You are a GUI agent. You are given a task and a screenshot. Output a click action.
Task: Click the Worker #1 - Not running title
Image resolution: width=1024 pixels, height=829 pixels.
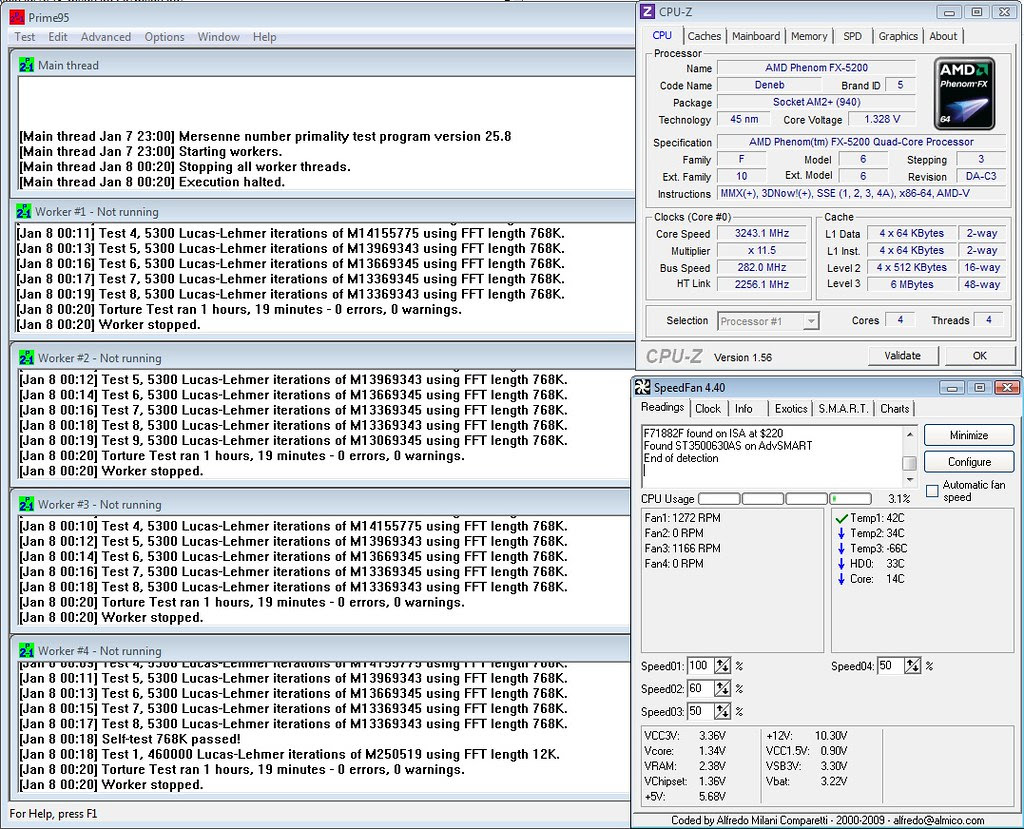tap(97, 212)
